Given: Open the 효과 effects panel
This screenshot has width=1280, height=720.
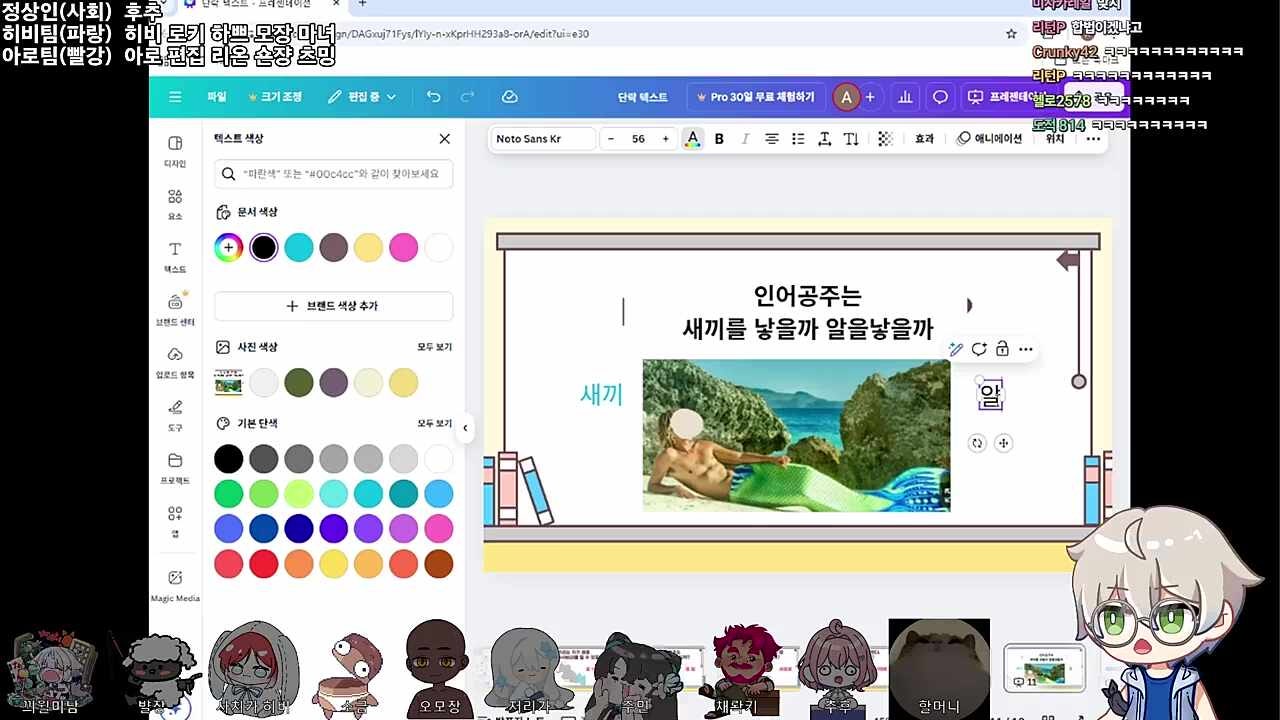Looking at the screenshot, I should tap(924, 139).
